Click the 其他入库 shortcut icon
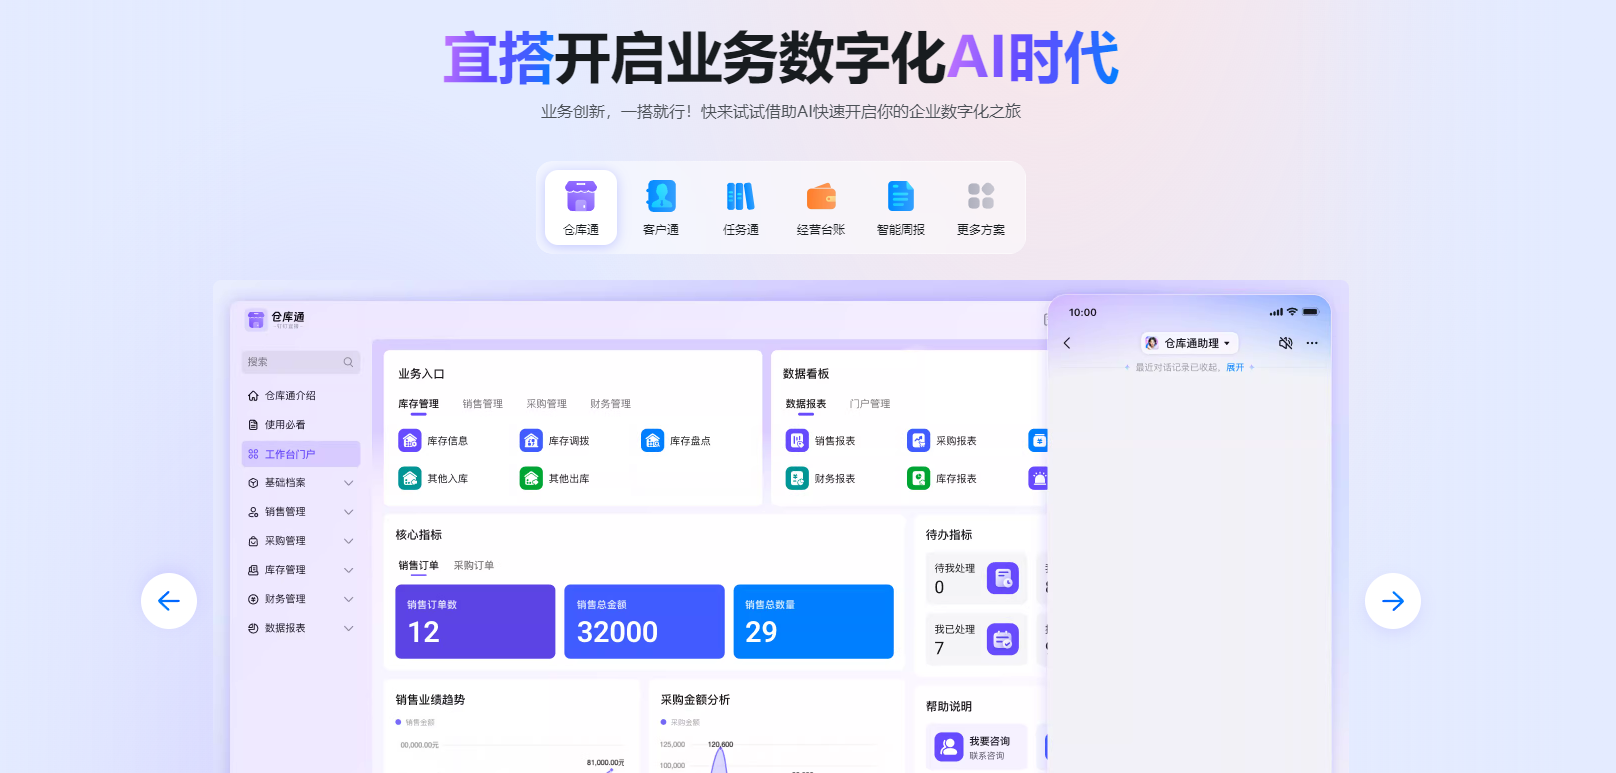 point(410,478)
